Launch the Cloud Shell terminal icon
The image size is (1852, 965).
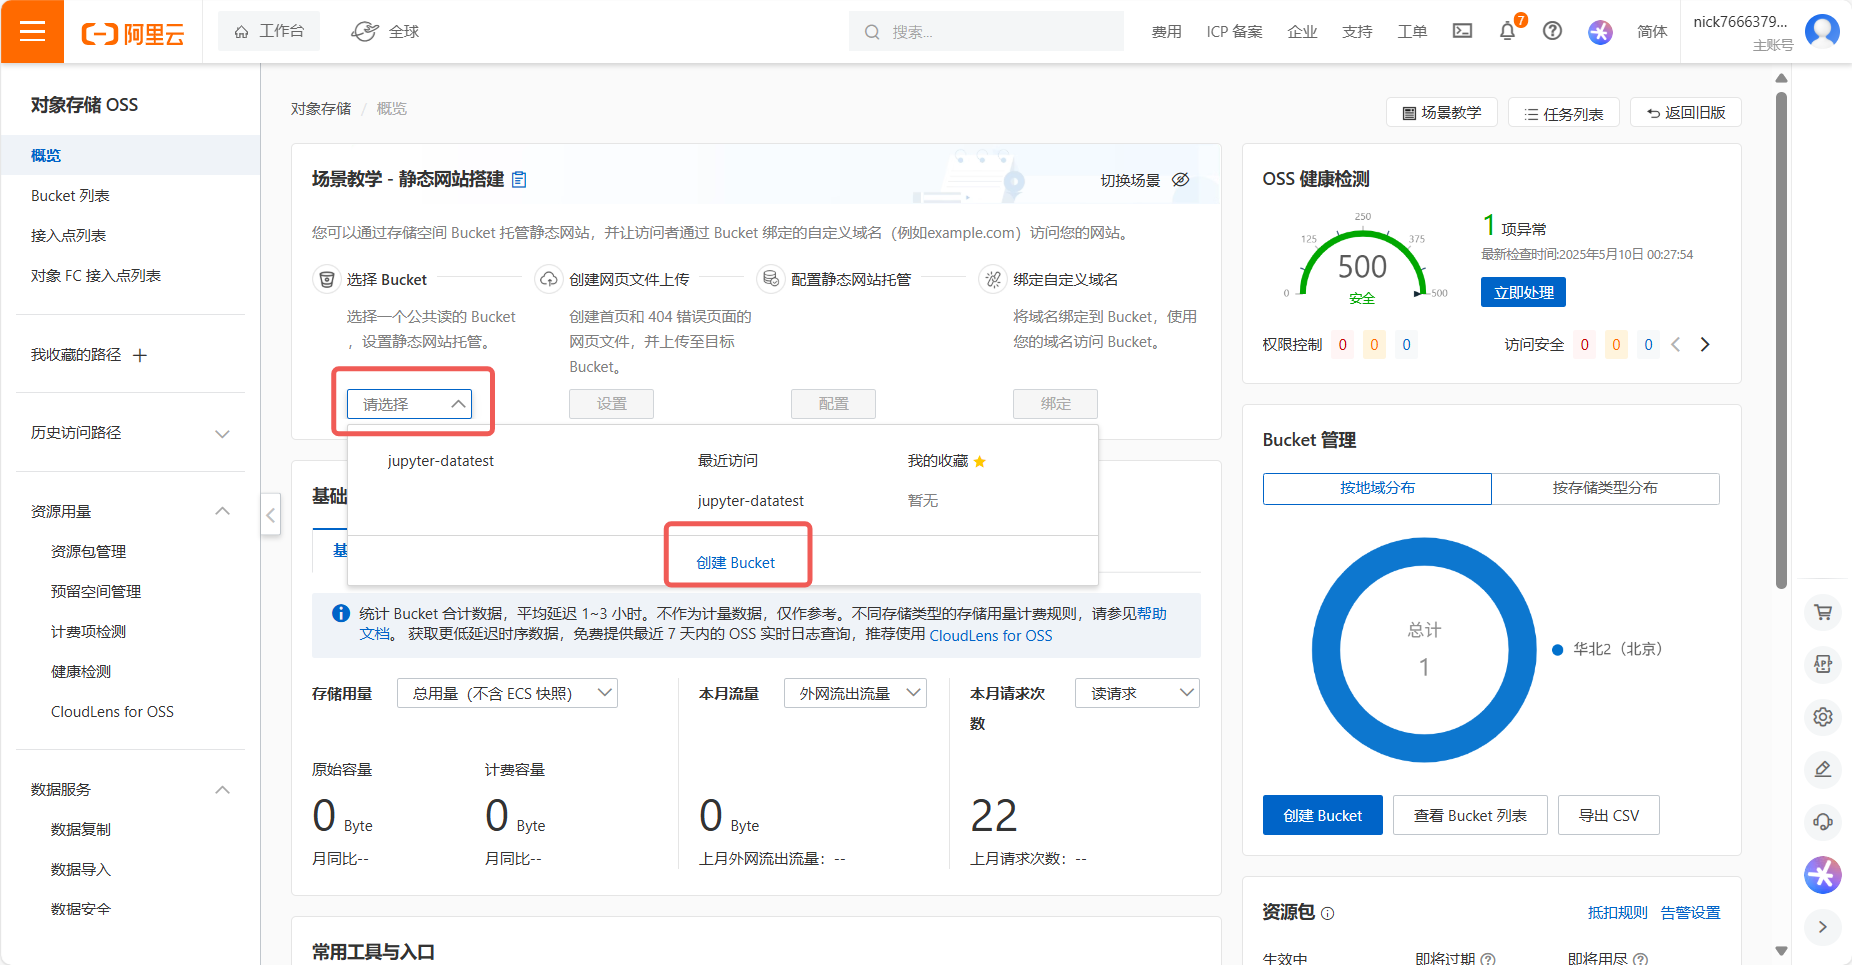[1462, 32]
